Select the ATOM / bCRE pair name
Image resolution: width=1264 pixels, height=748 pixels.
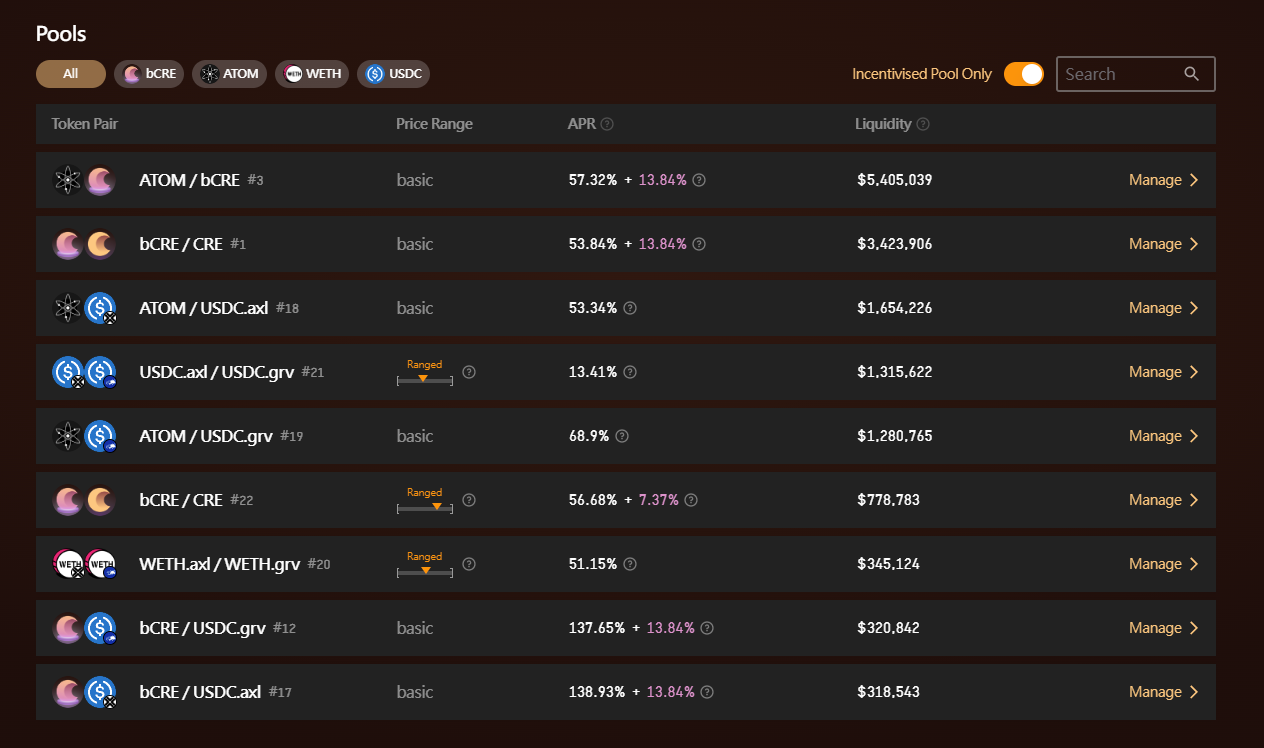click(190, 180)
